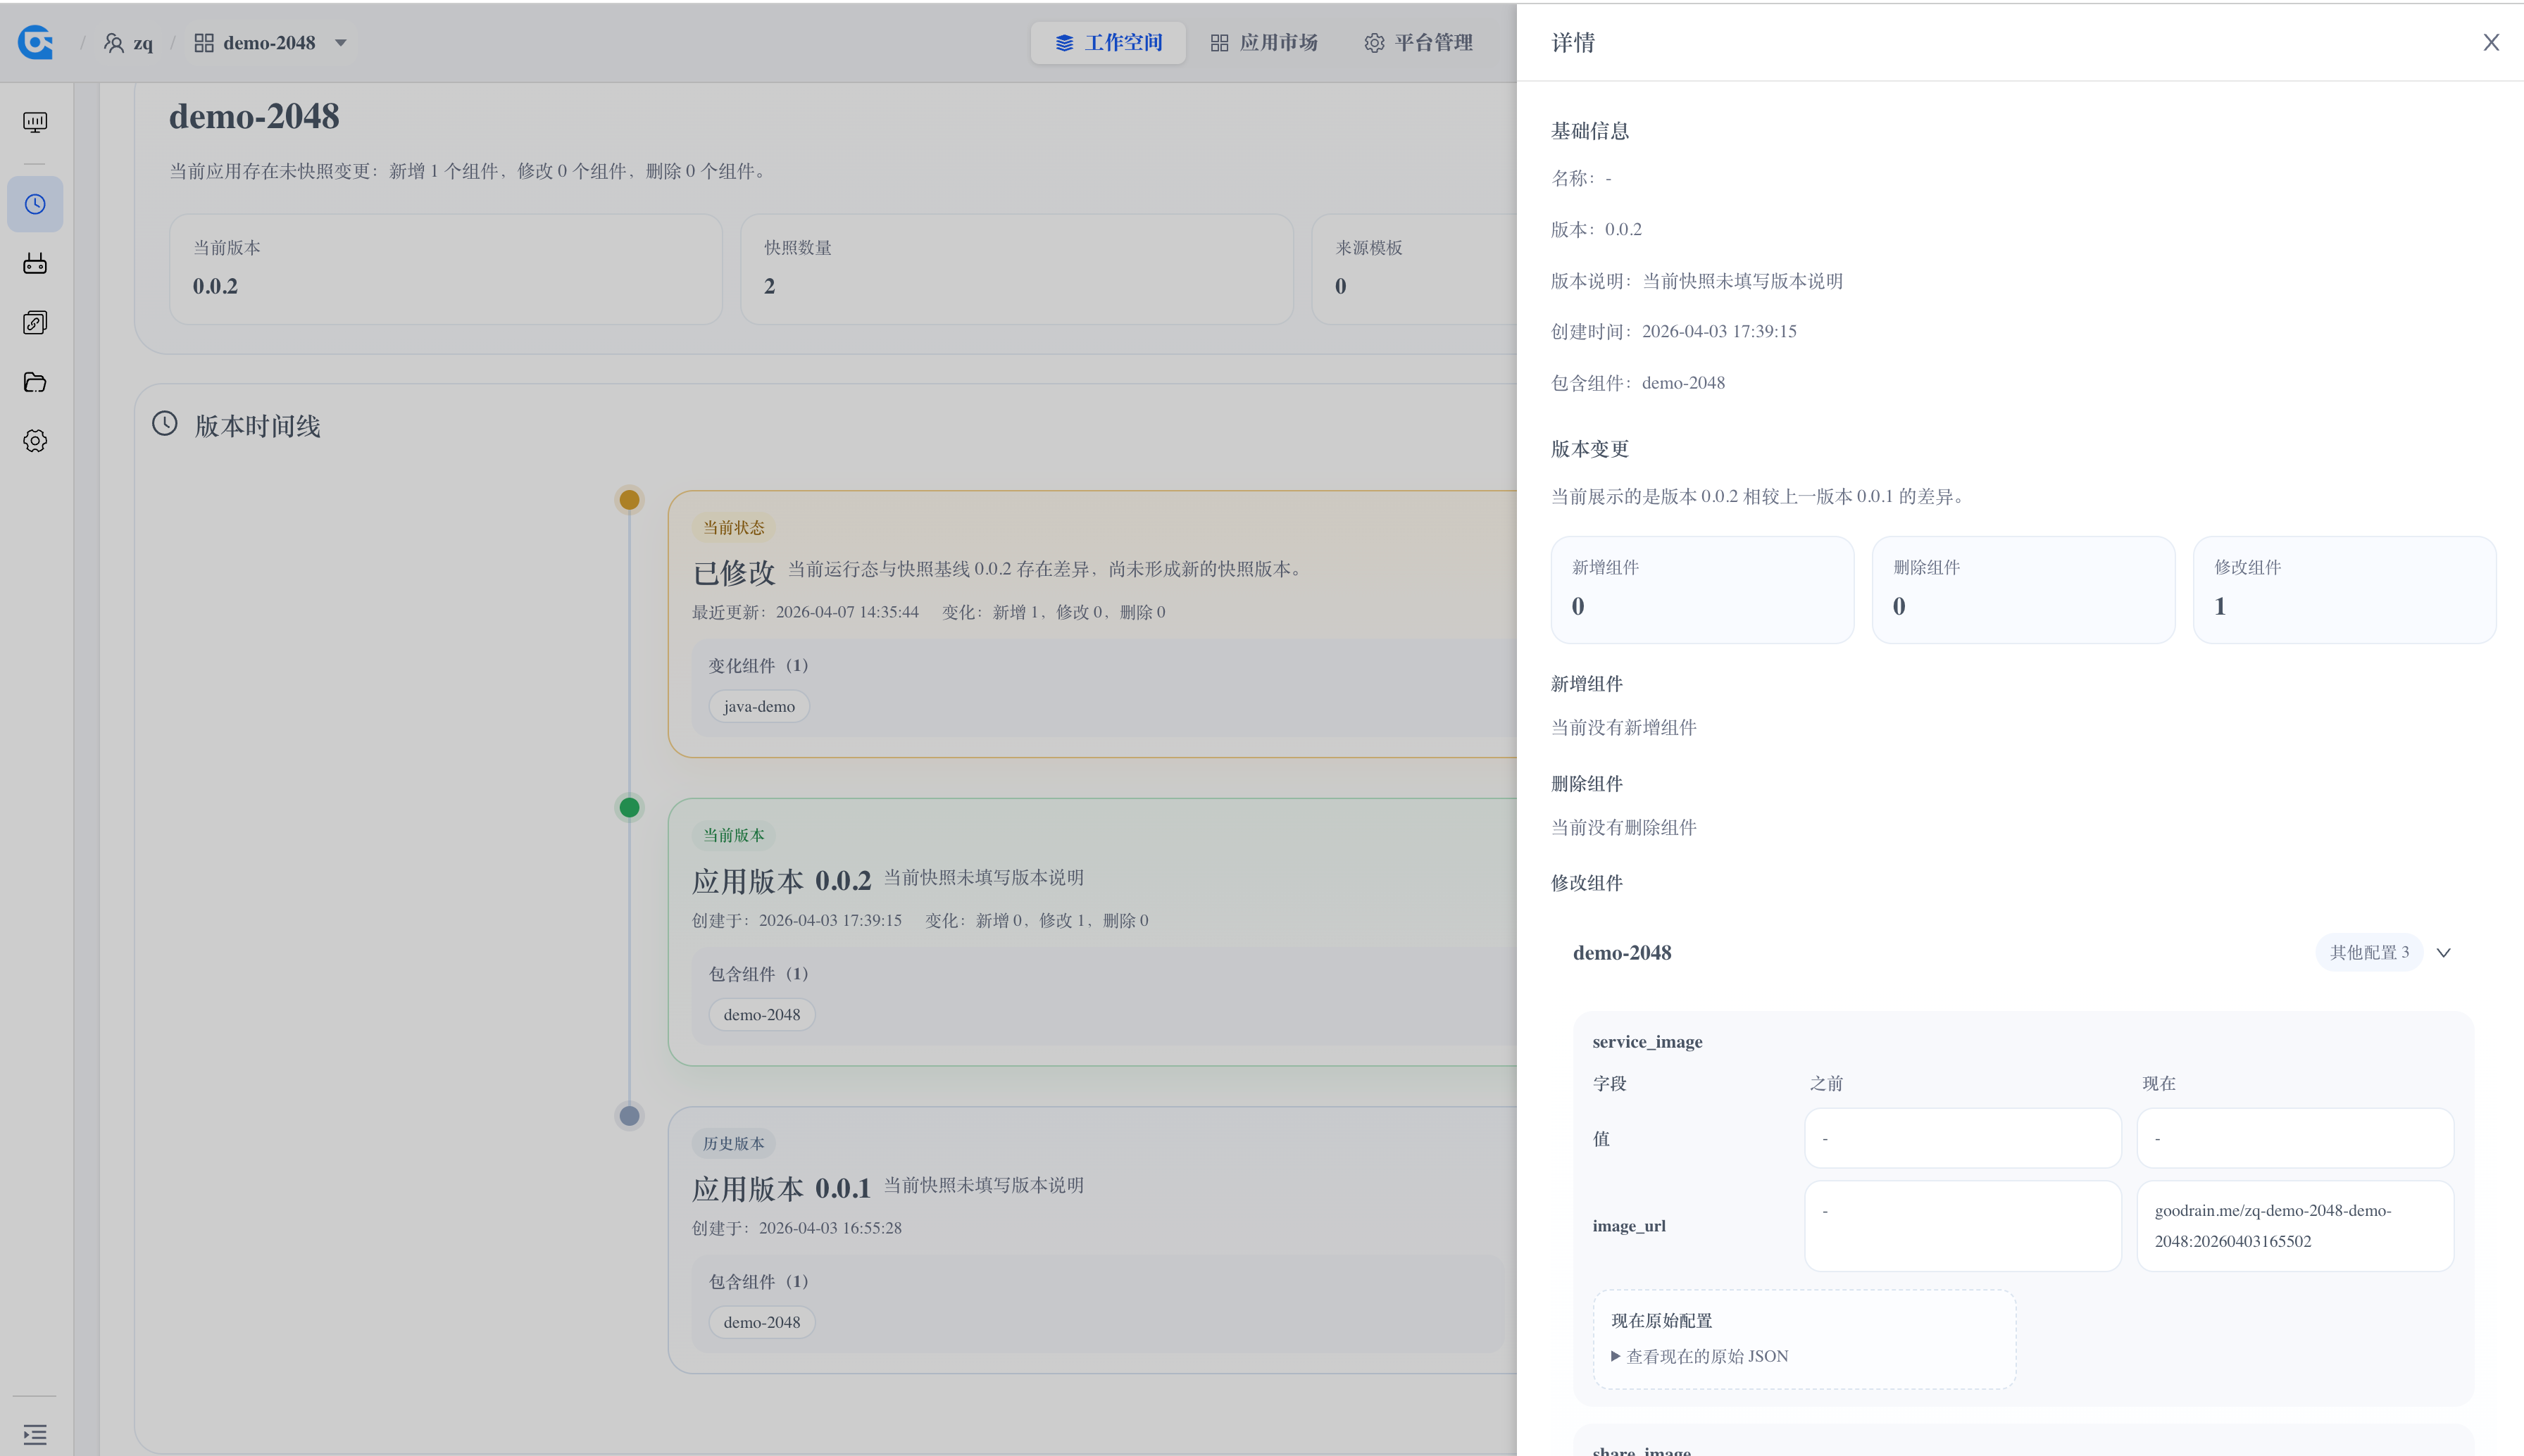Screen dimensions: 2524x1456
Task: Open the folder resources sidebar icon
Action: coord(35,382)
